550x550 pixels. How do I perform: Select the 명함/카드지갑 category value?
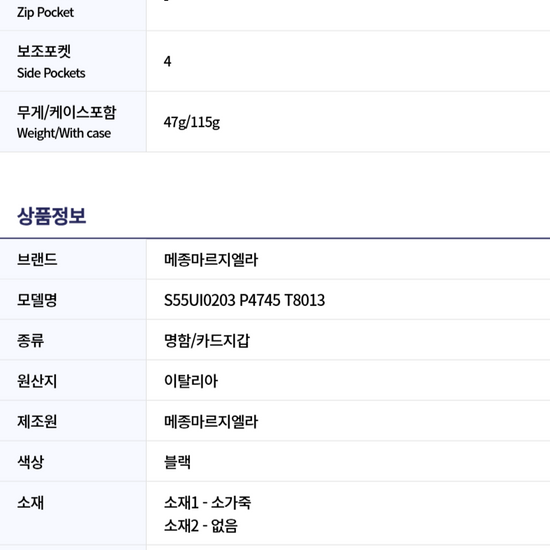pyautogui.click(x=207, y=341)
